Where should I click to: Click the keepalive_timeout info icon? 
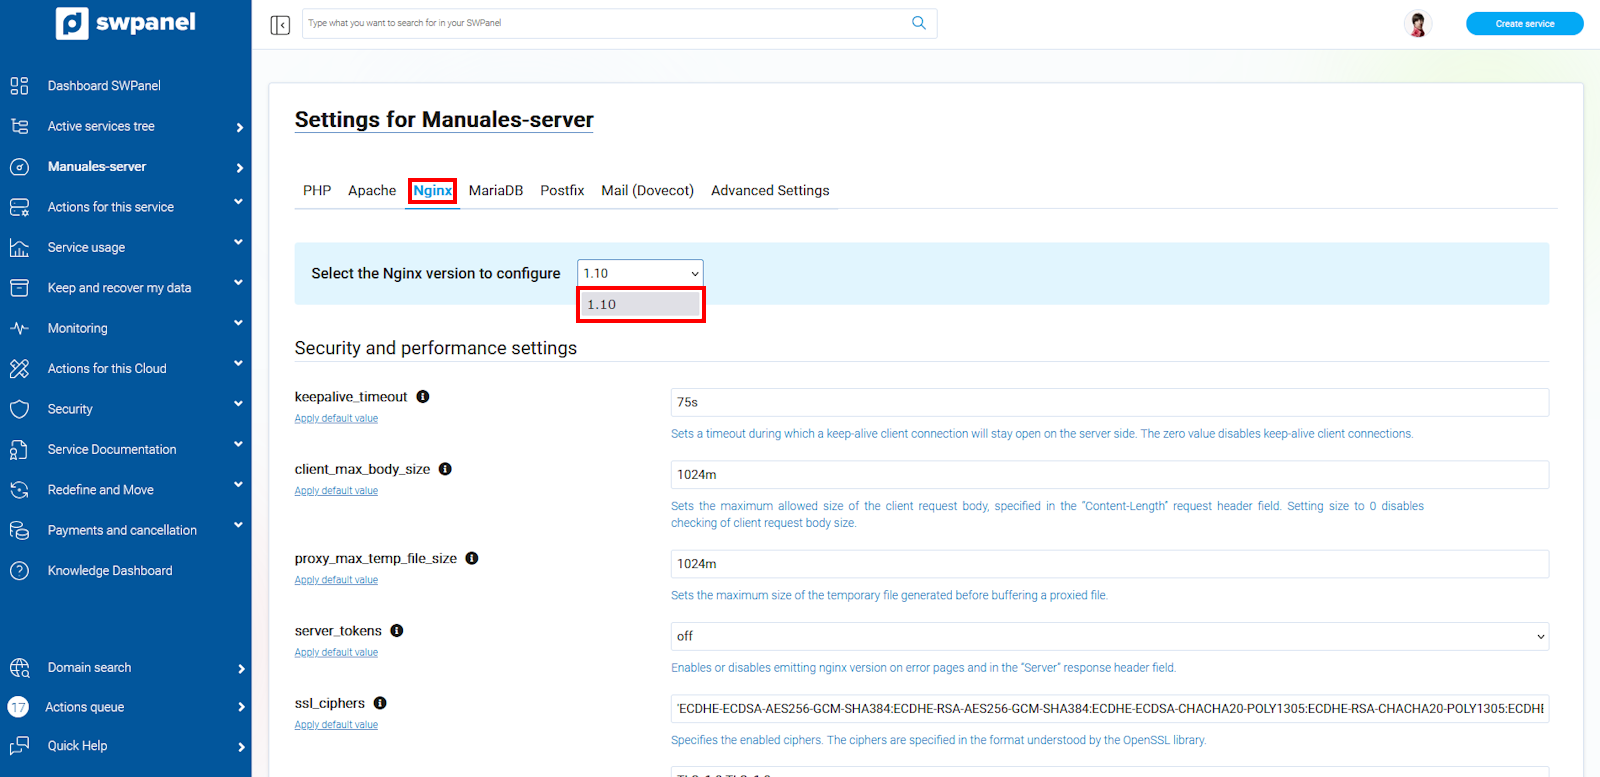click(x=423, y=397)
